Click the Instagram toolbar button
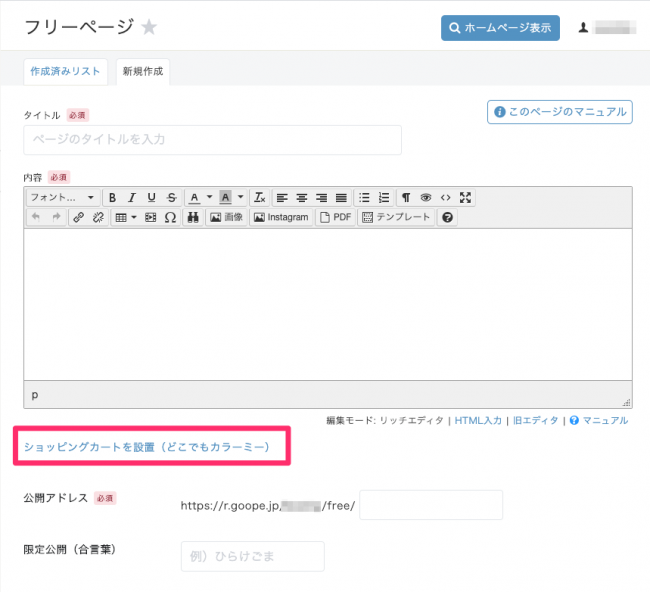The width and height of the screenshot is (650, 592). click(x=281, y=217)
